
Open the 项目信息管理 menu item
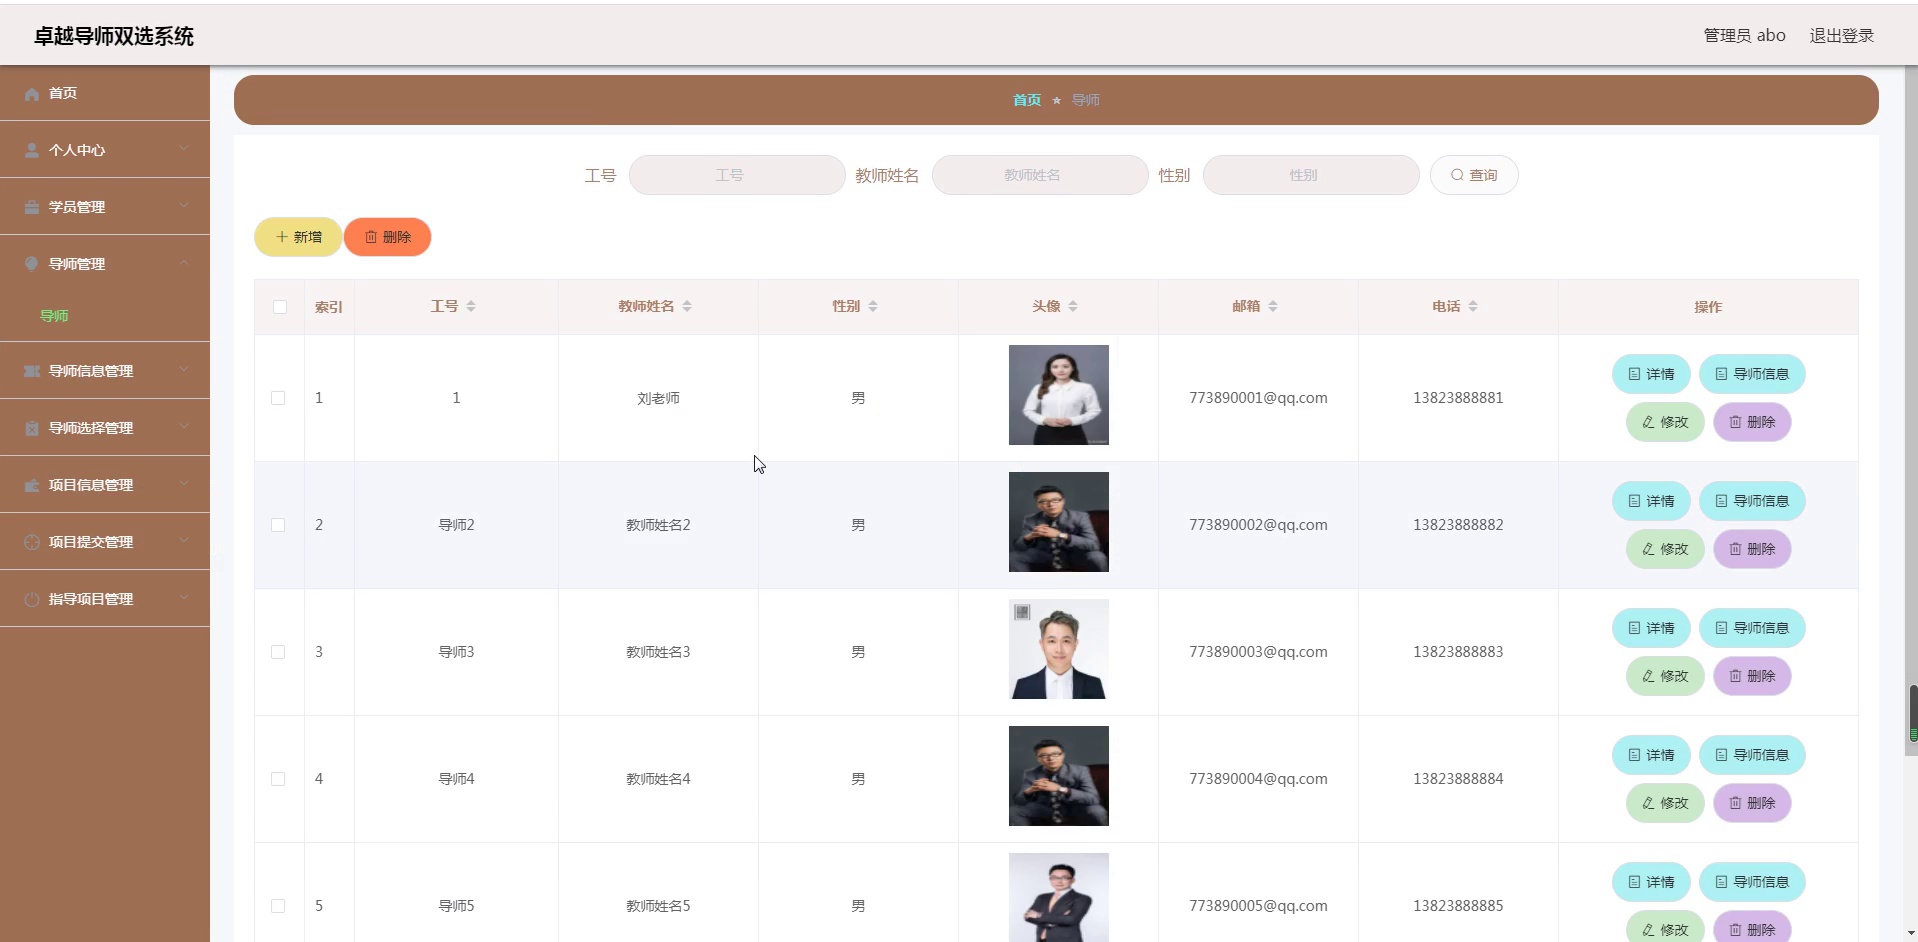coord(105,485)
